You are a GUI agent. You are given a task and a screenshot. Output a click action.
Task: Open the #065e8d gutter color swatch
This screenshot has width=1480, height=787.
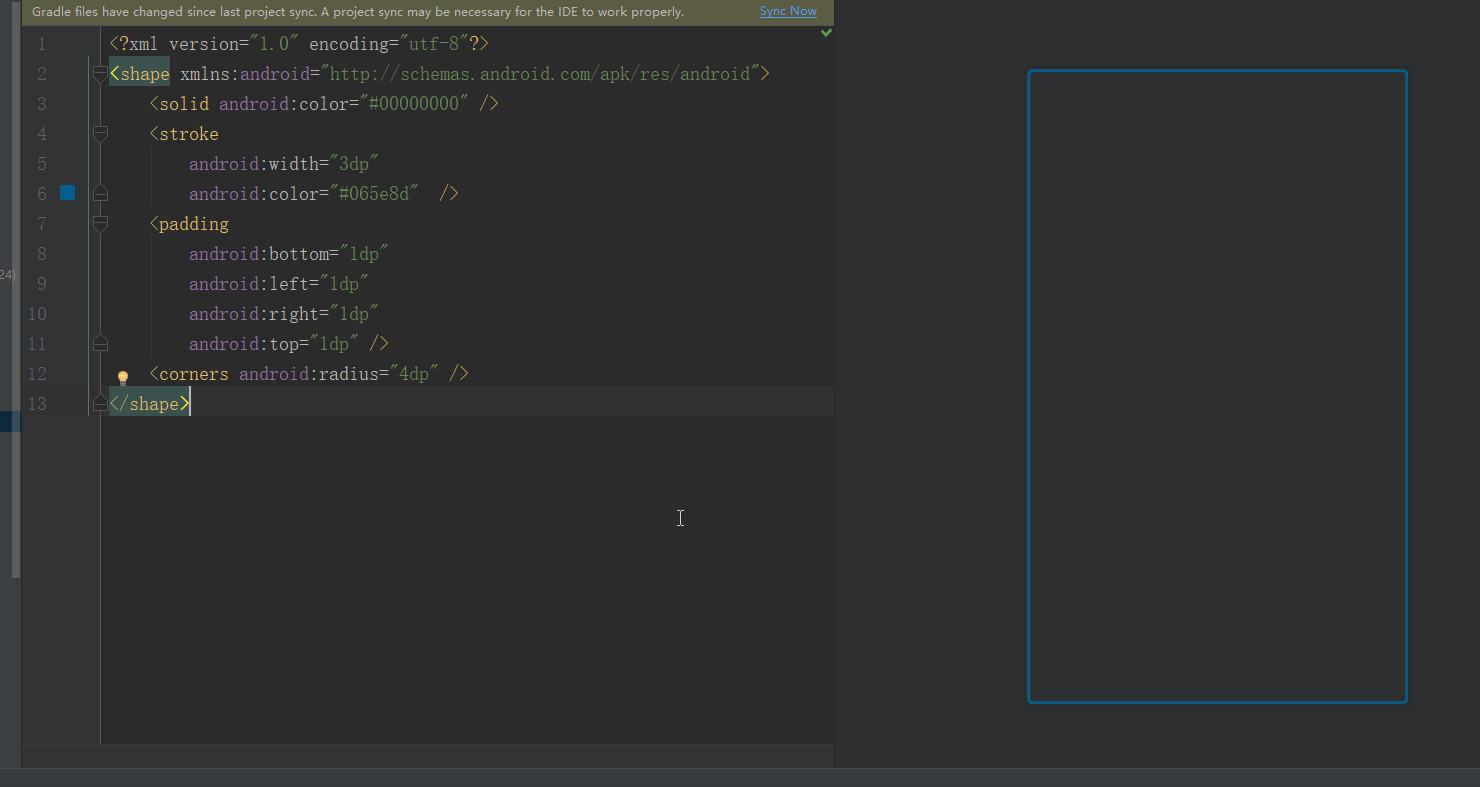point(67,192)
